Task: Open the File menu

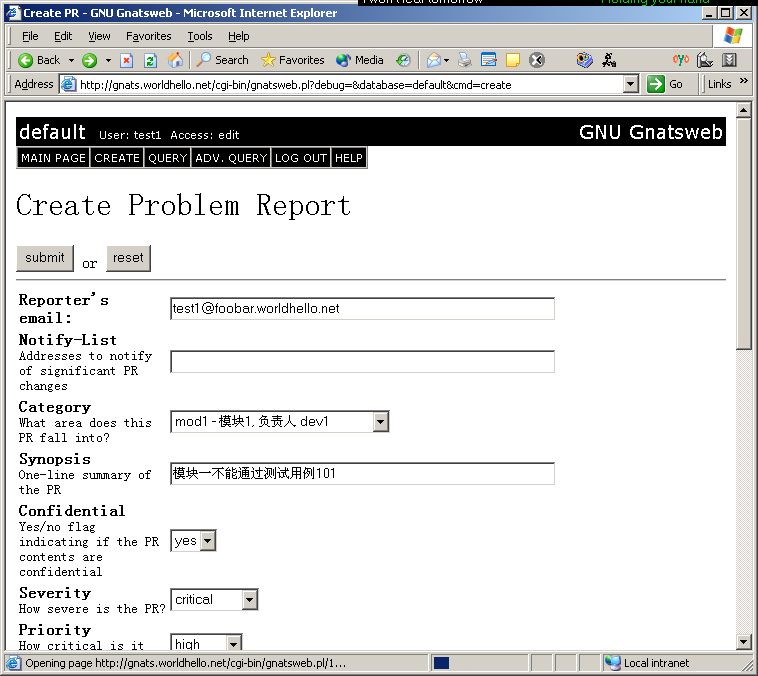Action: click(x=30, y=36)
